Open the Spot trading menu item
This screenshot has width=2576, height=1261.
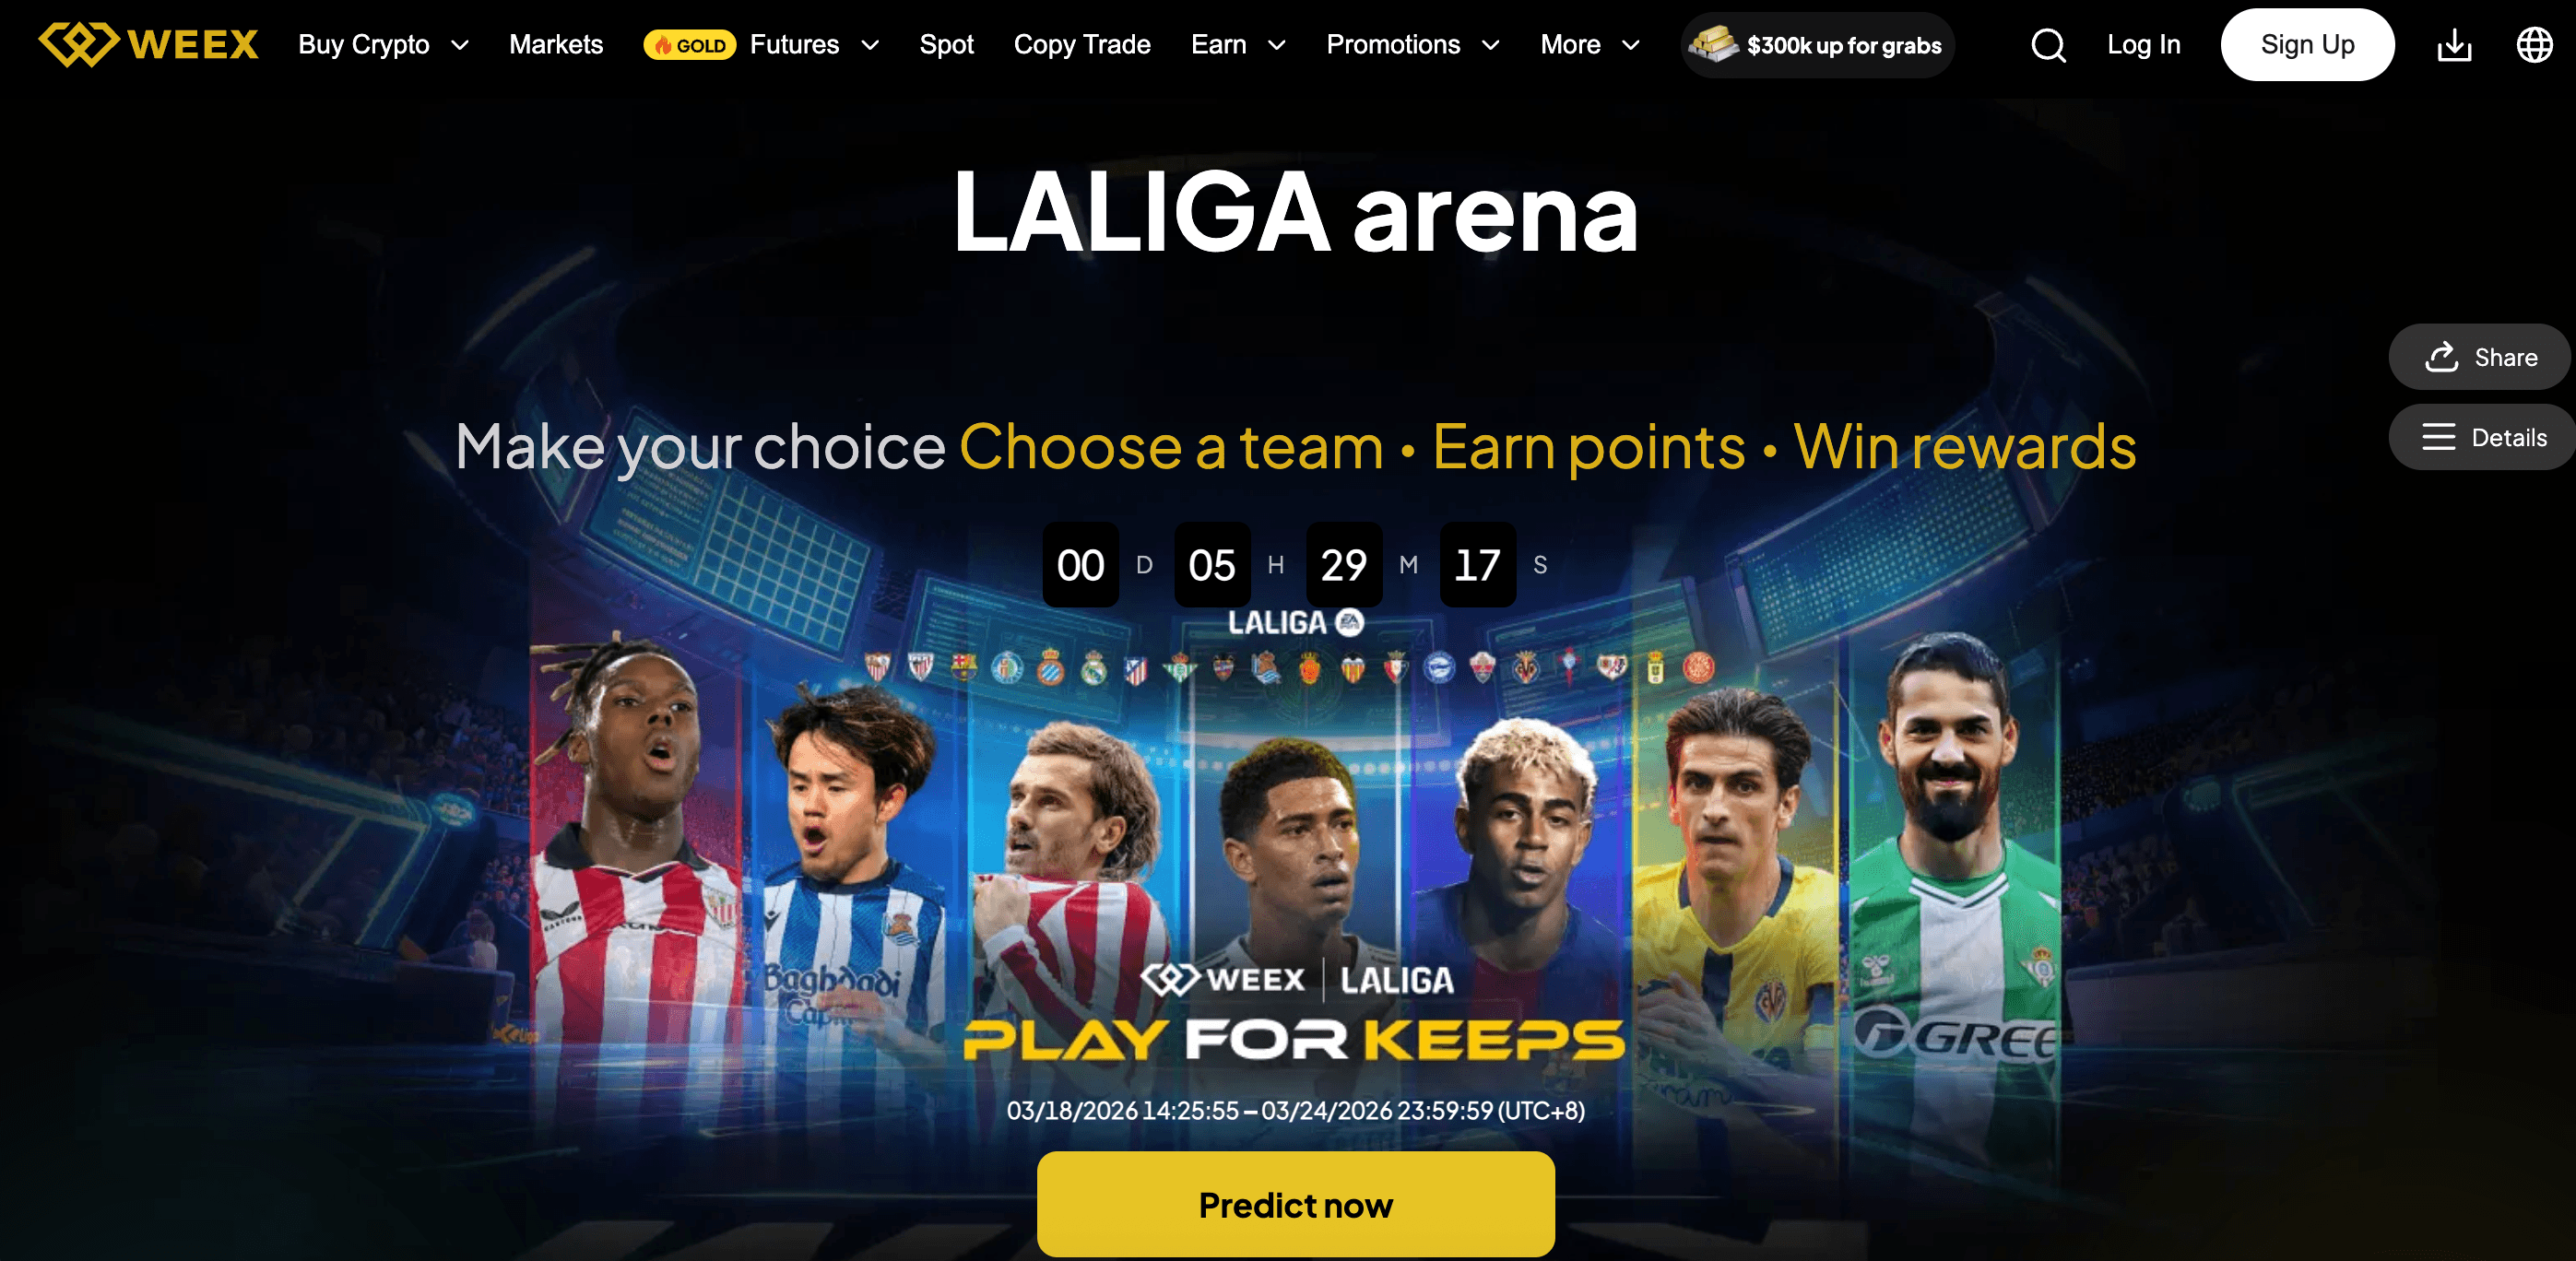click(x=946, y=45)
